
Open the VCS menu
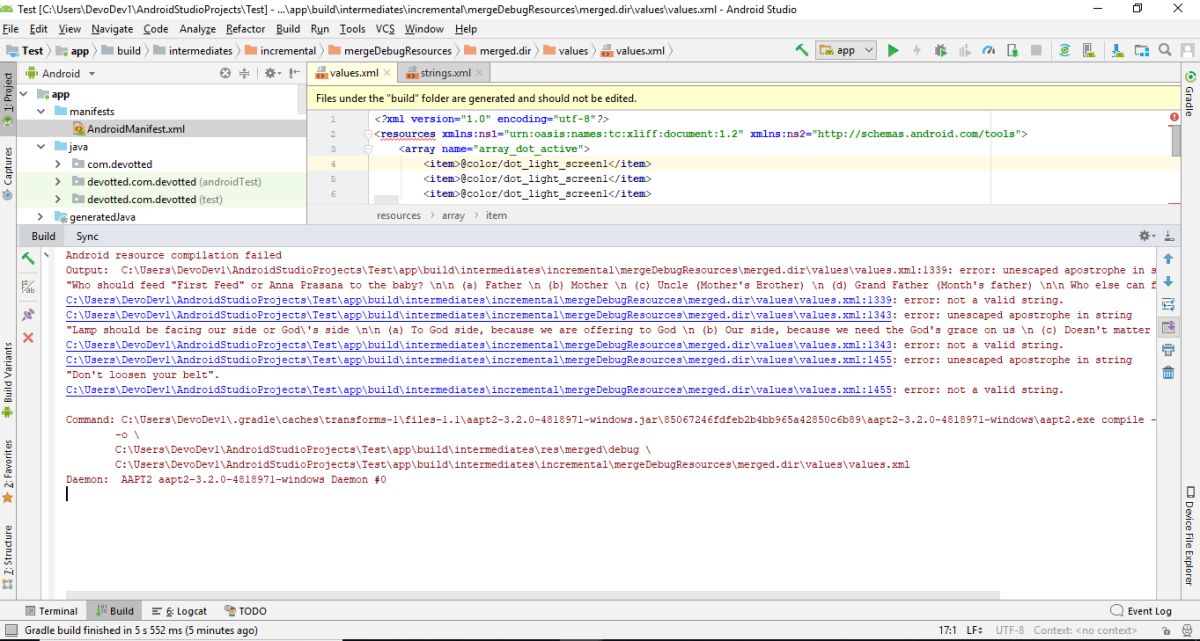[385, 29]
